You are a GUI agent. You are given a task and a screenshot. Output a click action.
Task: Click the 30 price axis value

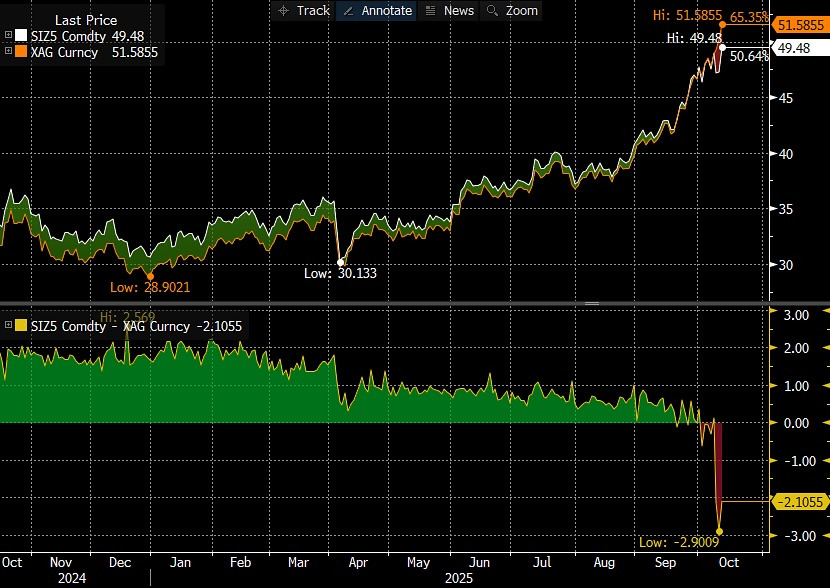click(786, 265)
